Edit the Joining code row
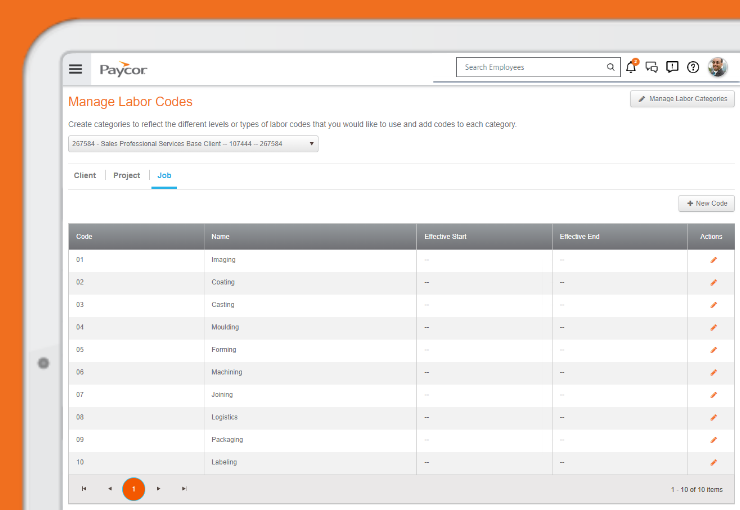 coord(714,395)
